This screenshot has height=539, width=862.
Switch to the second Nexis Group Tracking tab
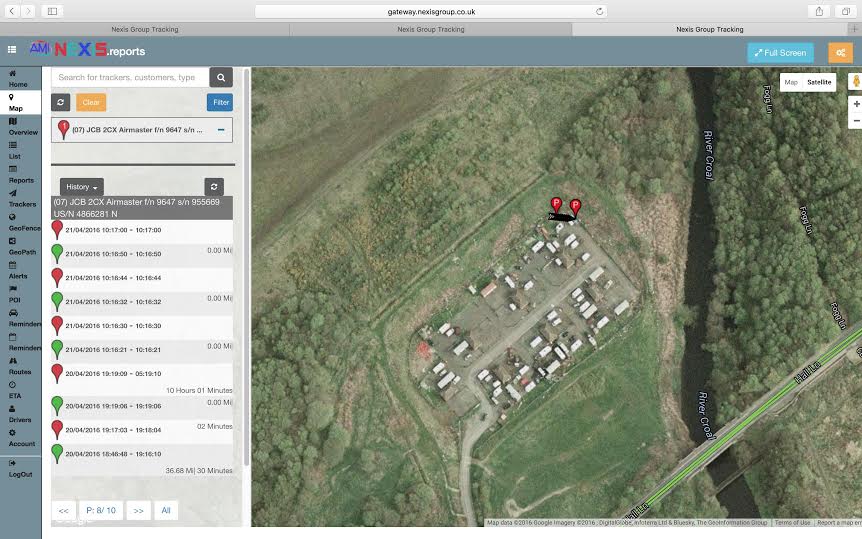point(431,29)
